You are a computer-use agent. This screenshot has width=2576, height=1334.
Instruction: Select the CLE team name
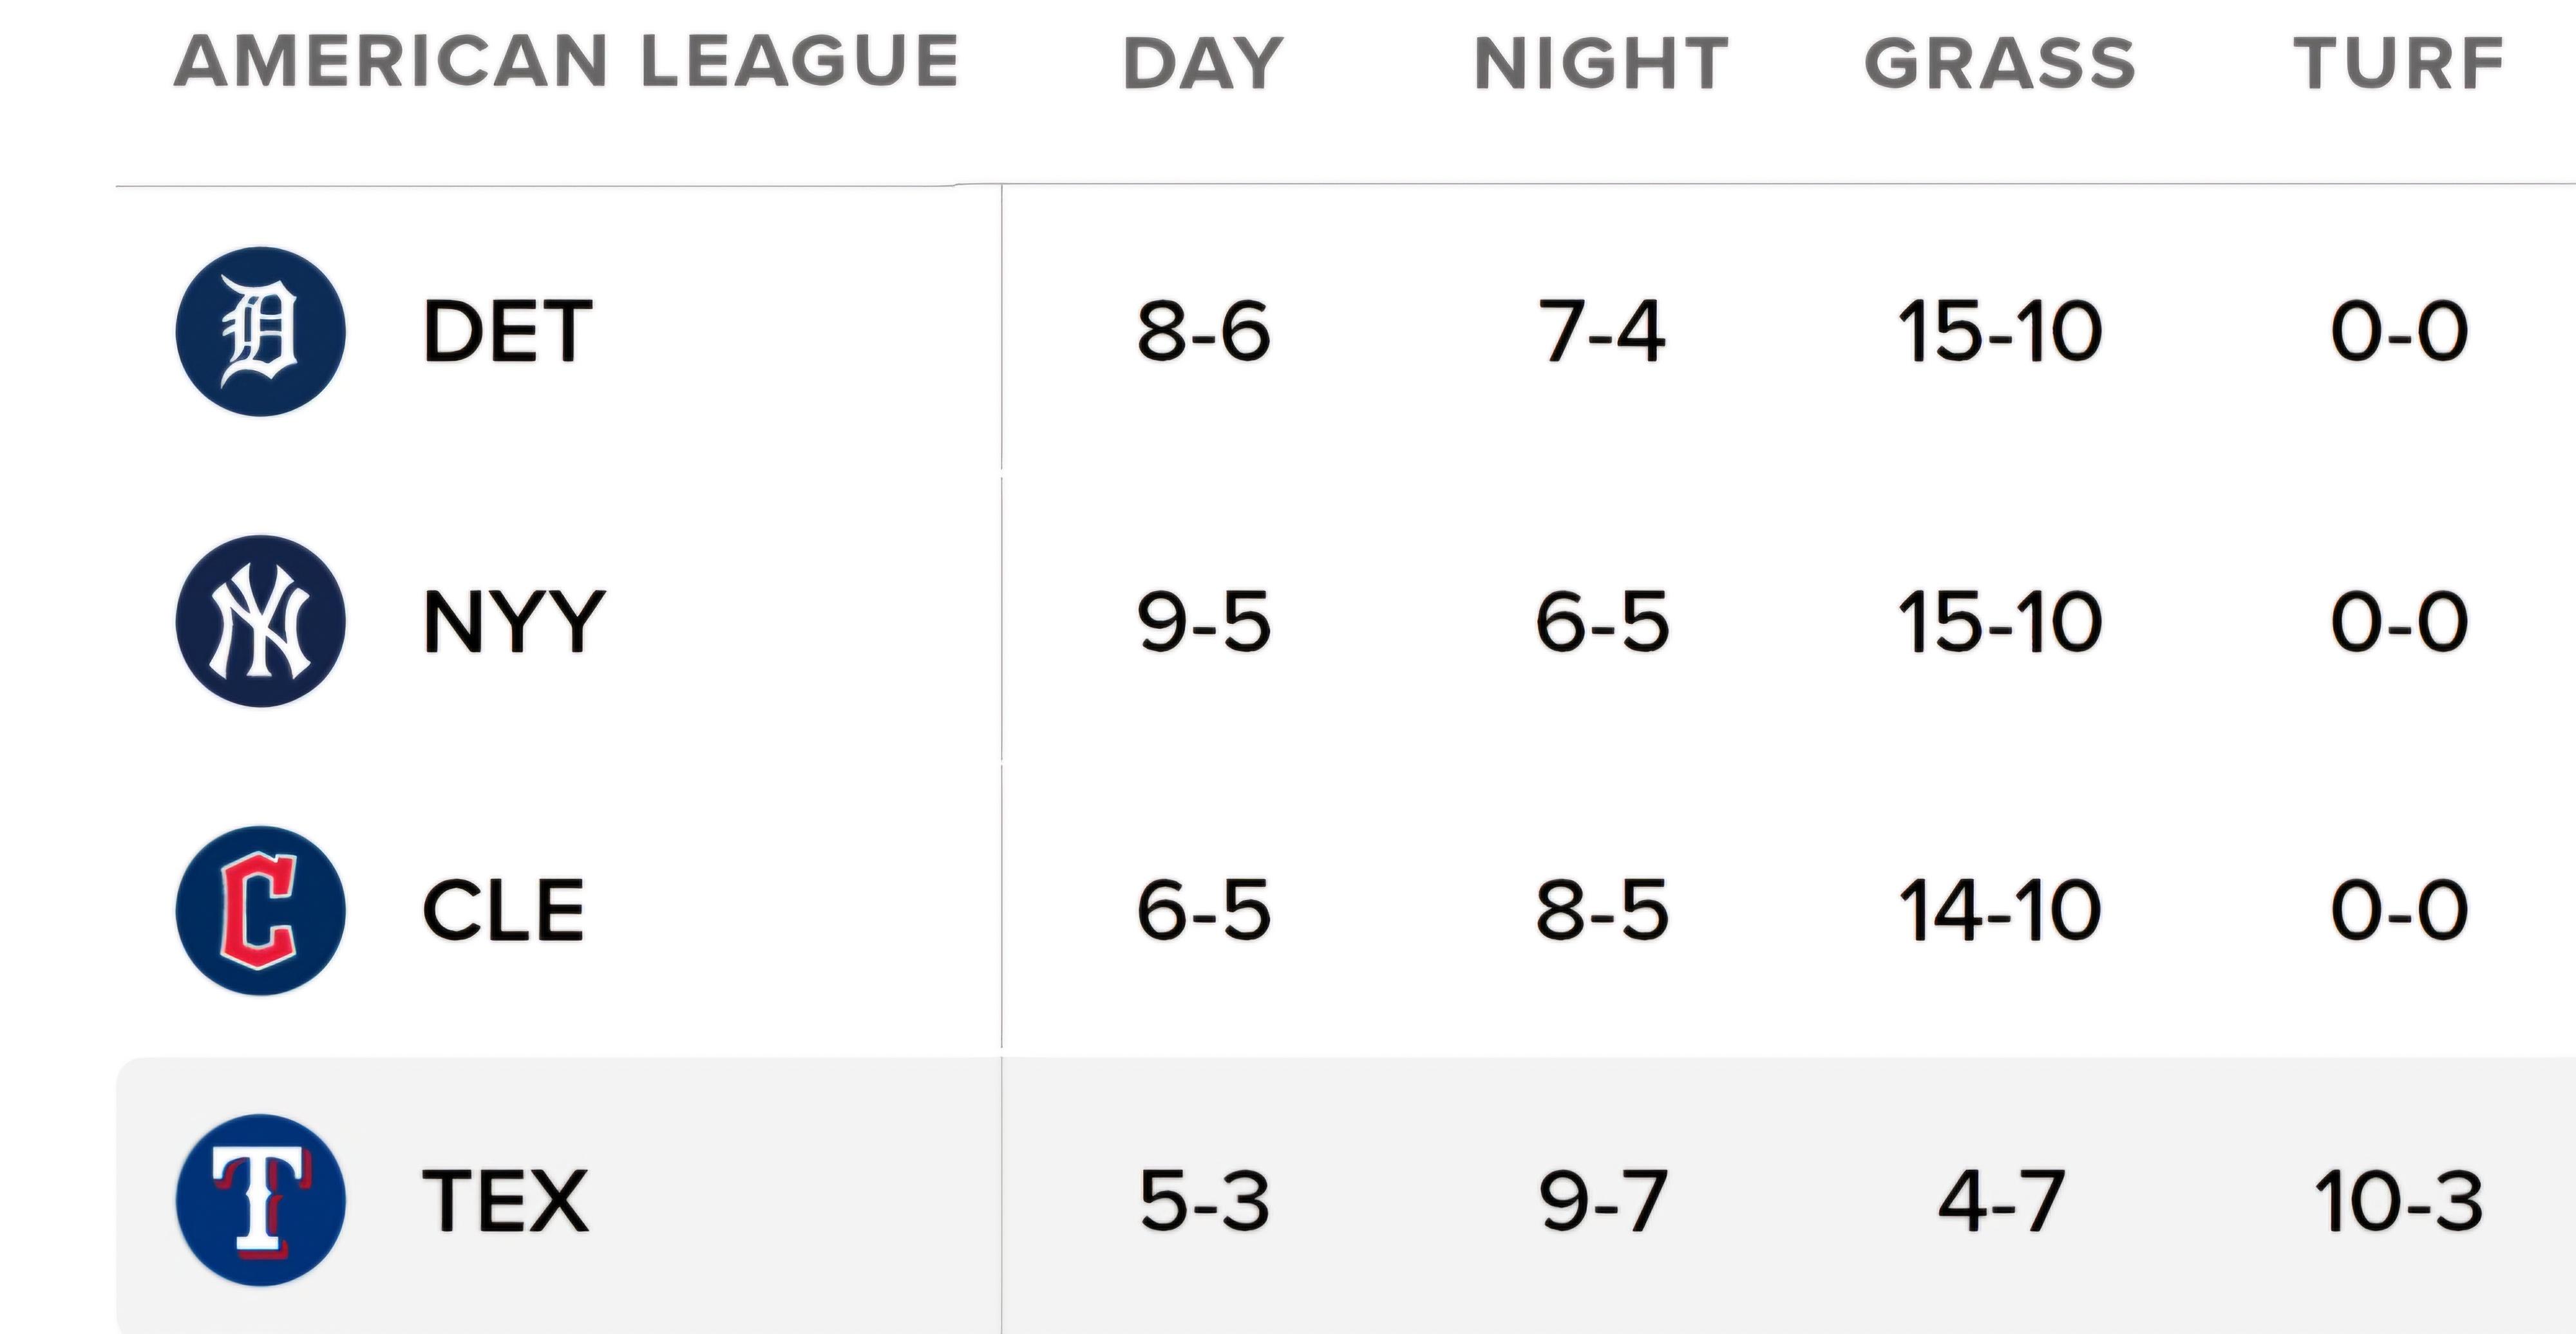(503, 910)
